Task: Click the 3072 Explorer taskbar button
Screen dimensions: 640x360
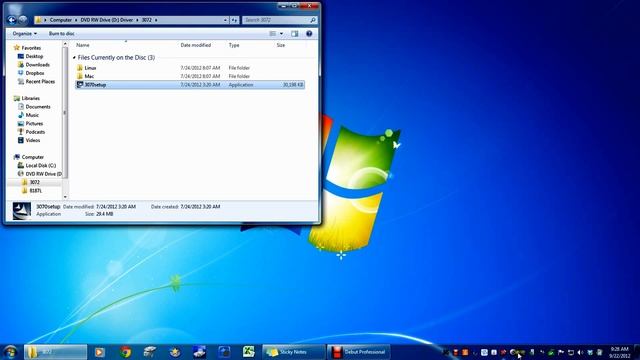Action: tap(55, 352)
